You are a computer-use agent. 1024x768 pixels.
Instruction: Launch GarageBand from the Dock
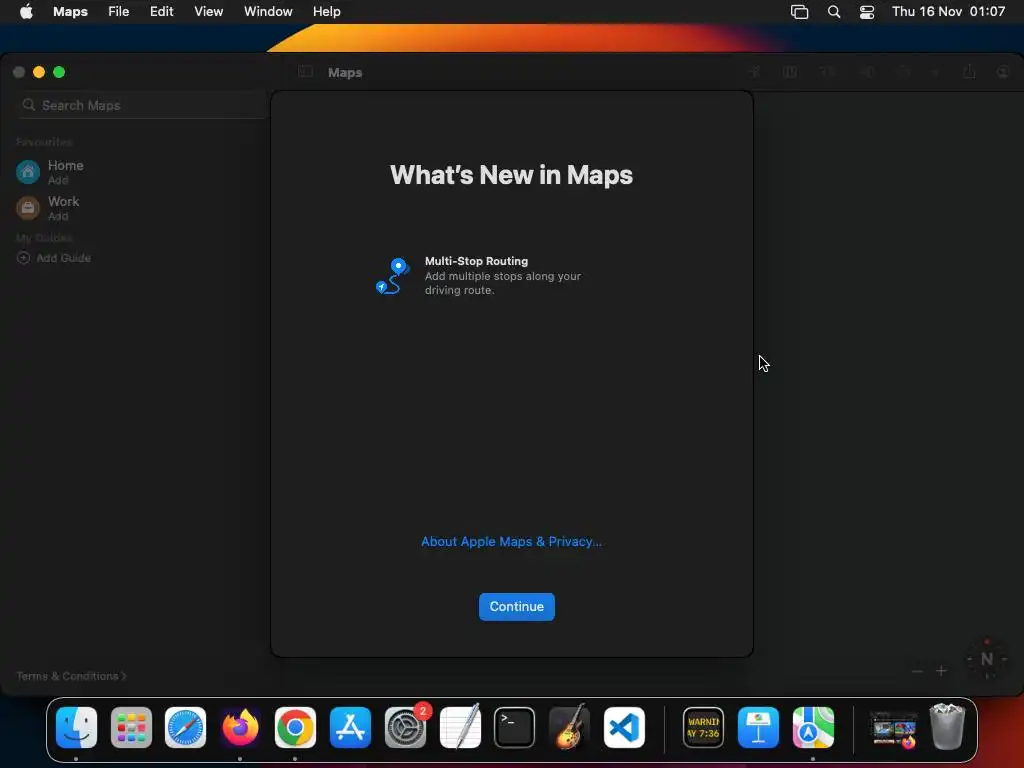point(569,728)
